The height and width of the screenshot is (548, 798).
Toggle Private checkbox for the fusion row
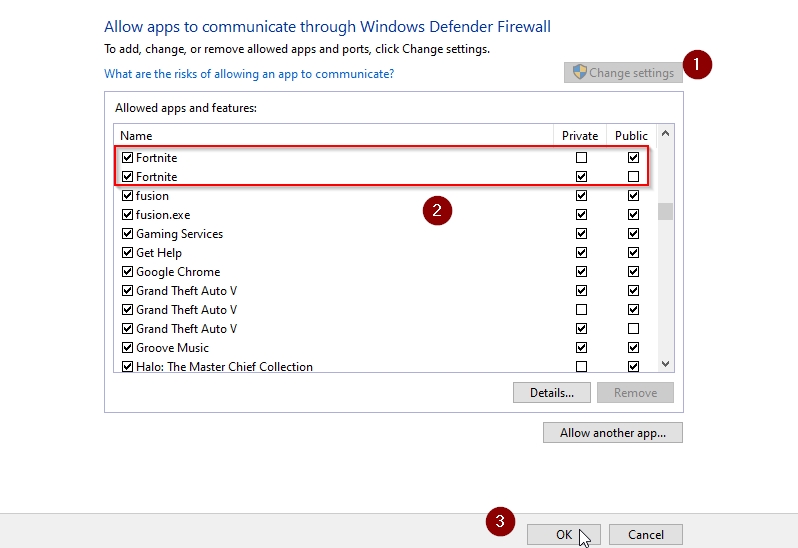point(581,196)
